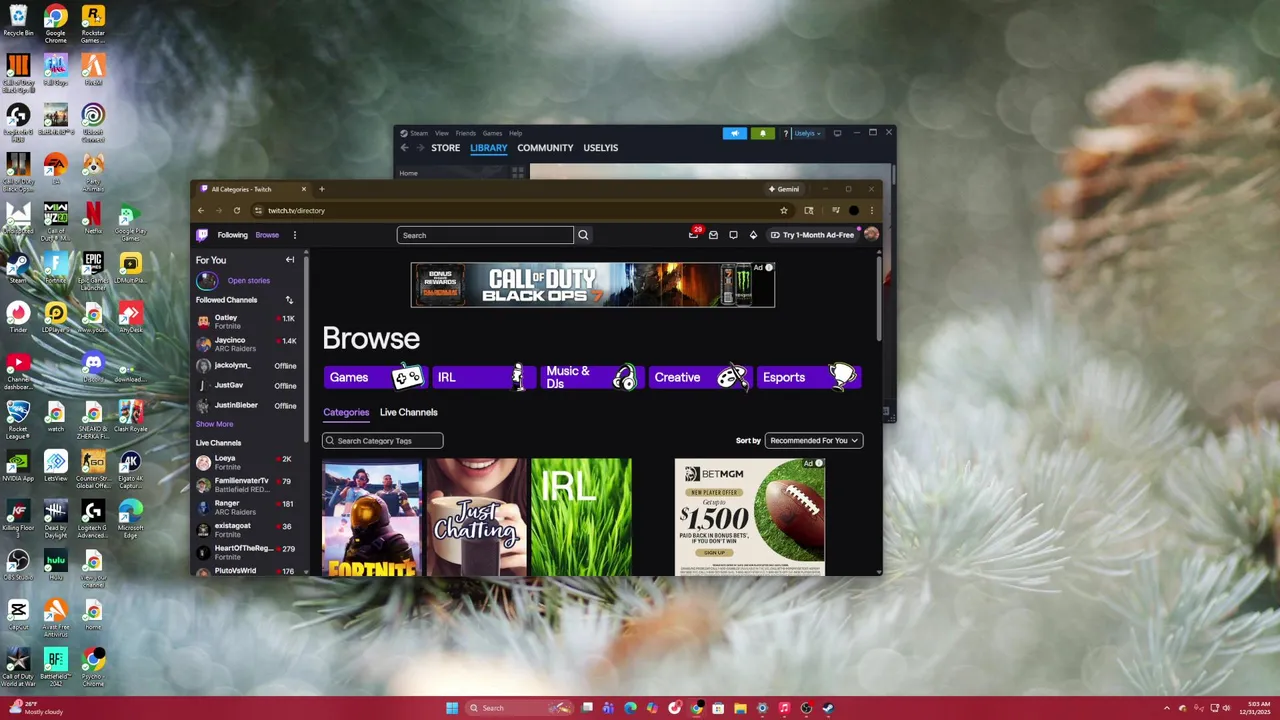Open the Steam icon on the taskbar
The width and height of the screenshot is (1280, 720).
click(x=828, y=708)
